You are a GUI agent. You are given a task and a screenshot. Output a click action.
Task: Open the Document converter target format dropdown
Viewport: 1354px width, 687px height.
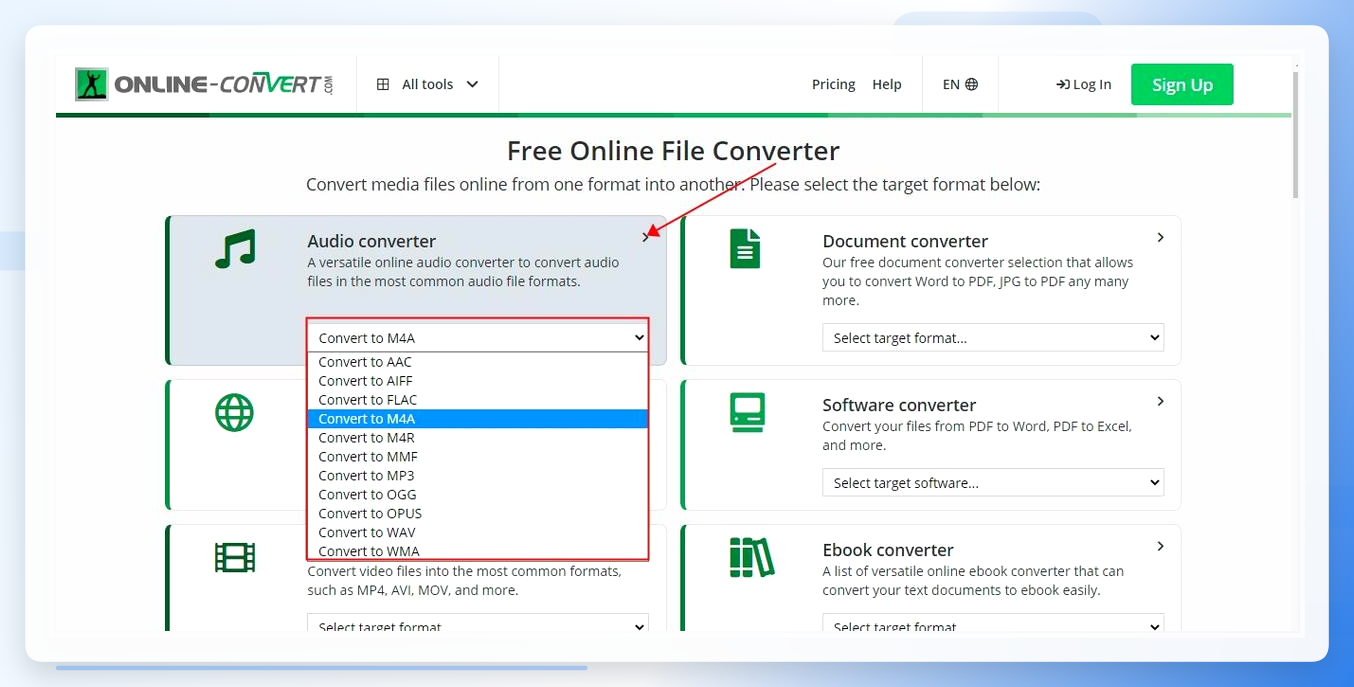(993, 338)
